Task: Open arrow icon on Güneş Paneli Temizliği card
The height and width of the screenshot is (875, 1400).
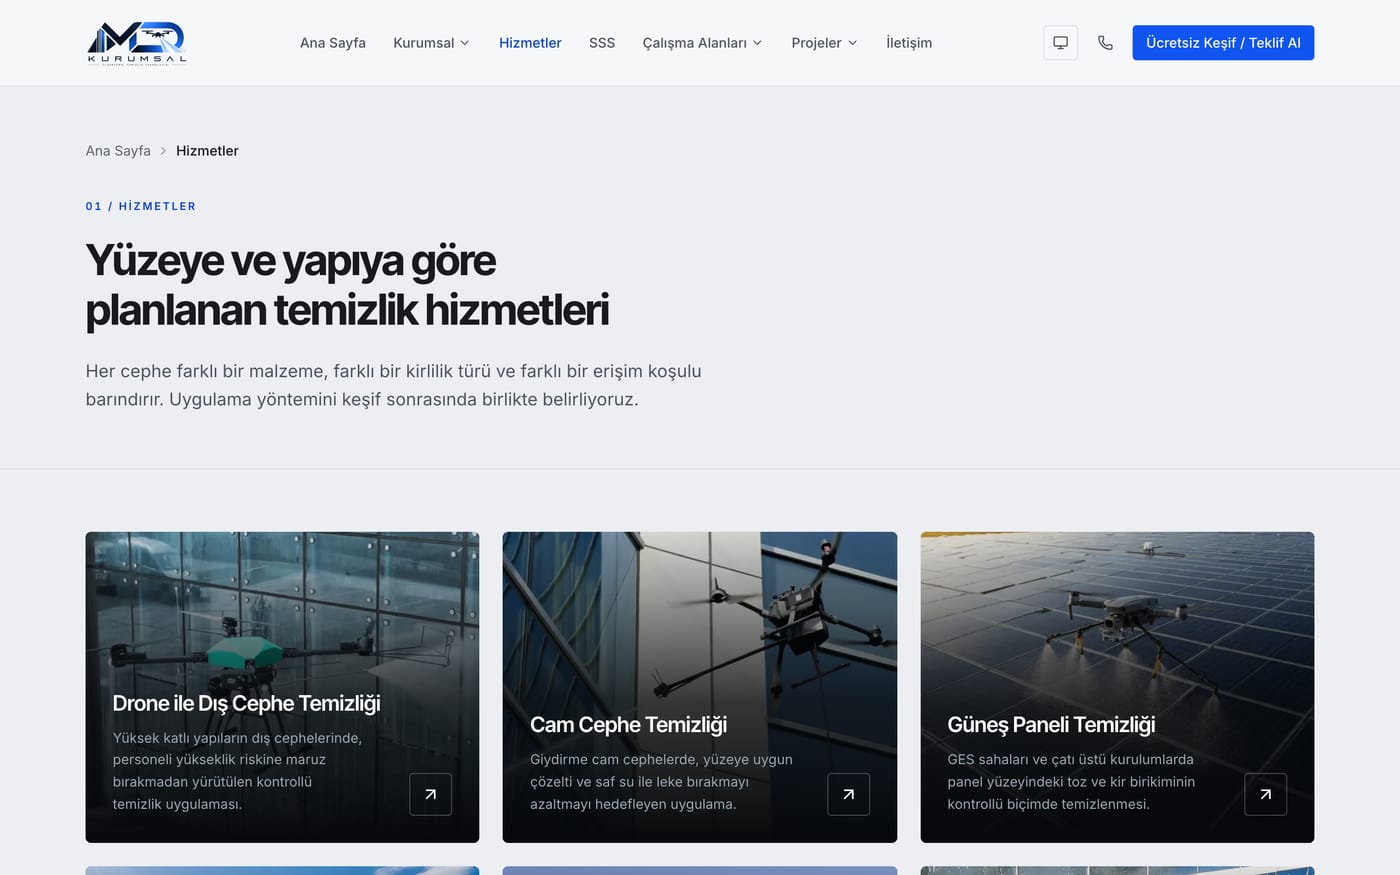Action: pyautogui.click(x=1265, y=794)
